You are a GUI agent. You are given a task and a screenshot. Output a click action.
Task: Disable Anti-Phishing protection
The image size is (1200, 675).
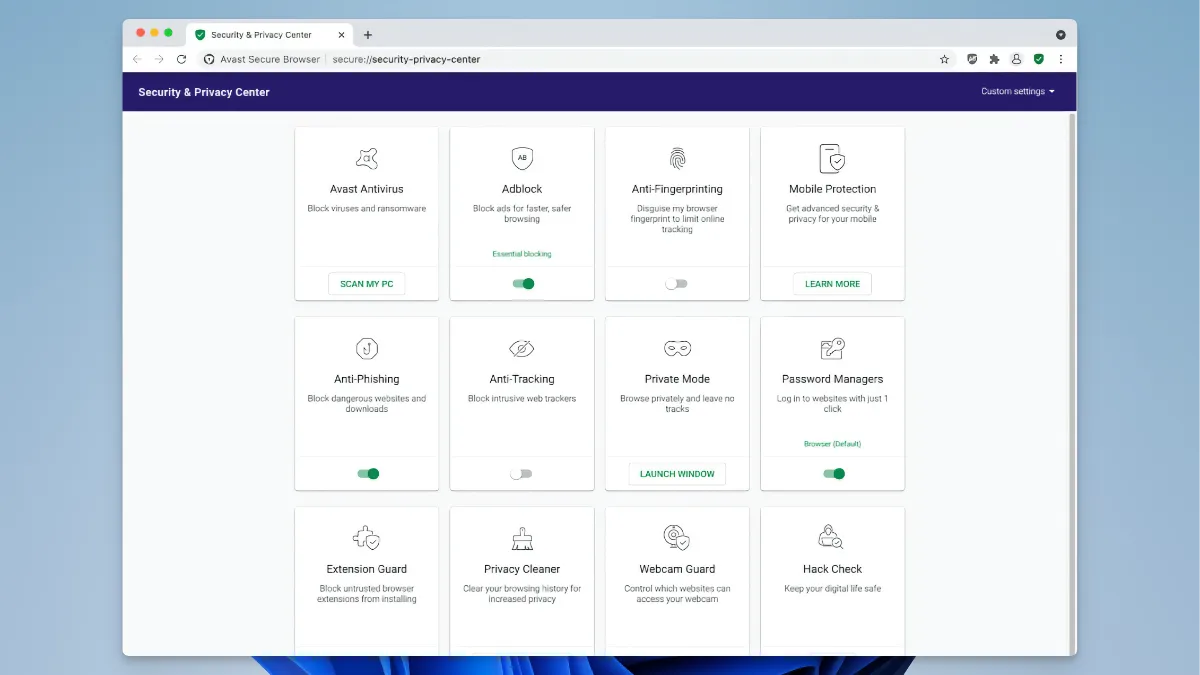click(x=366, y=473)
